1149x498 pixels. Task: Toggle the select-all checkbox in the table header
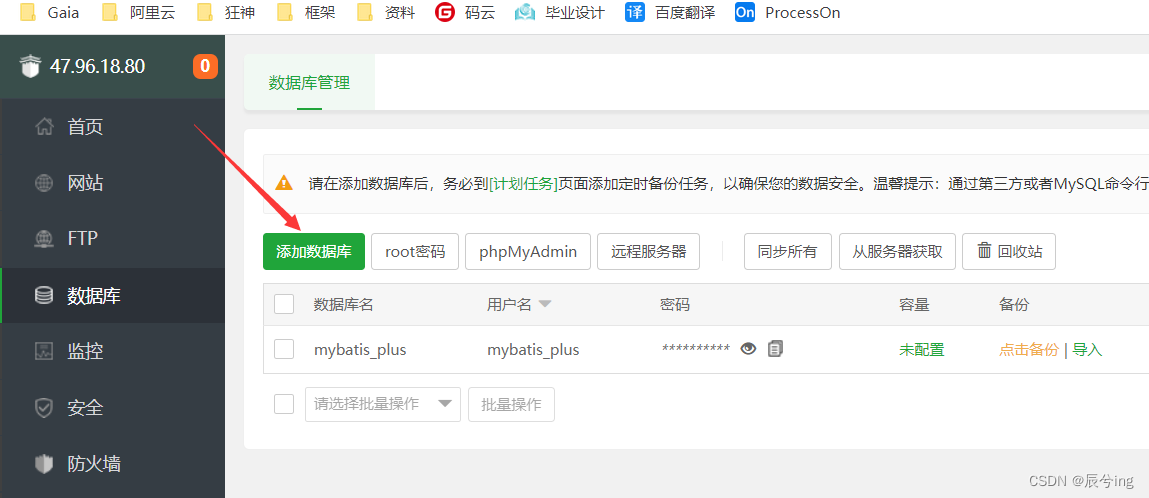284,304
